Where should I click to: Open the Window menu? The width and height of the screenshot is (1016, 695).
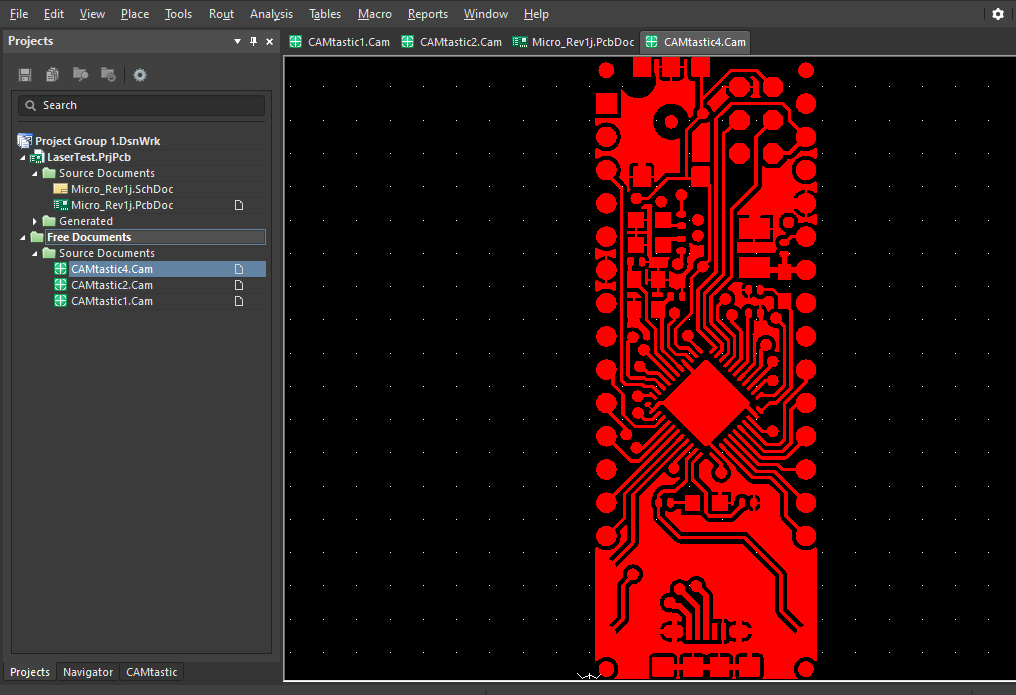coord(485,14)
